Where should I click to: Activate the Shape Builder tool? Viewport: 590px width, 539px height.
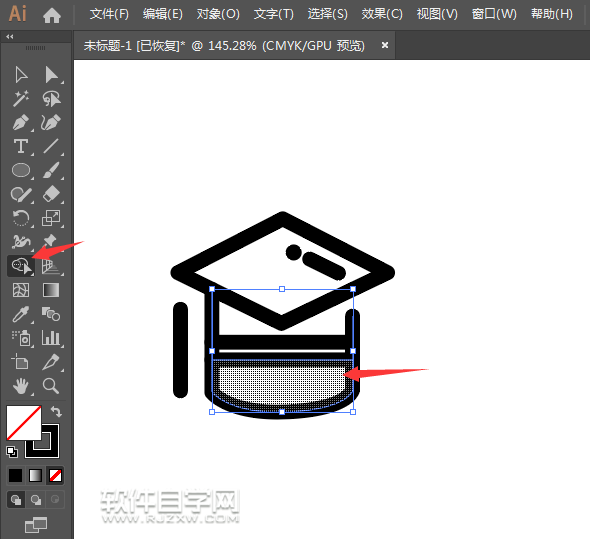[x=21, y=266]
